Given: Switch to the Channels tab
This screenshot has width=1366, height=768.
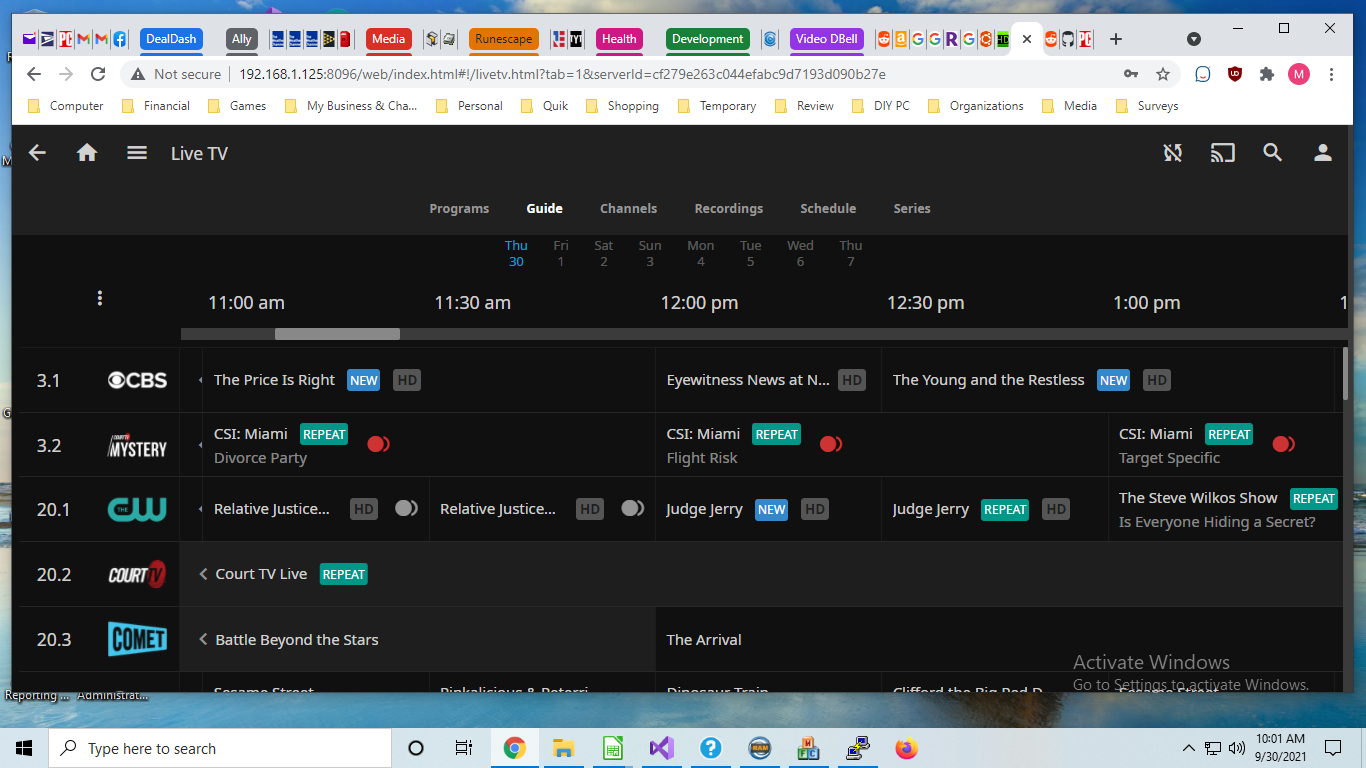Looking at the screenshot, I should point(629,209).
